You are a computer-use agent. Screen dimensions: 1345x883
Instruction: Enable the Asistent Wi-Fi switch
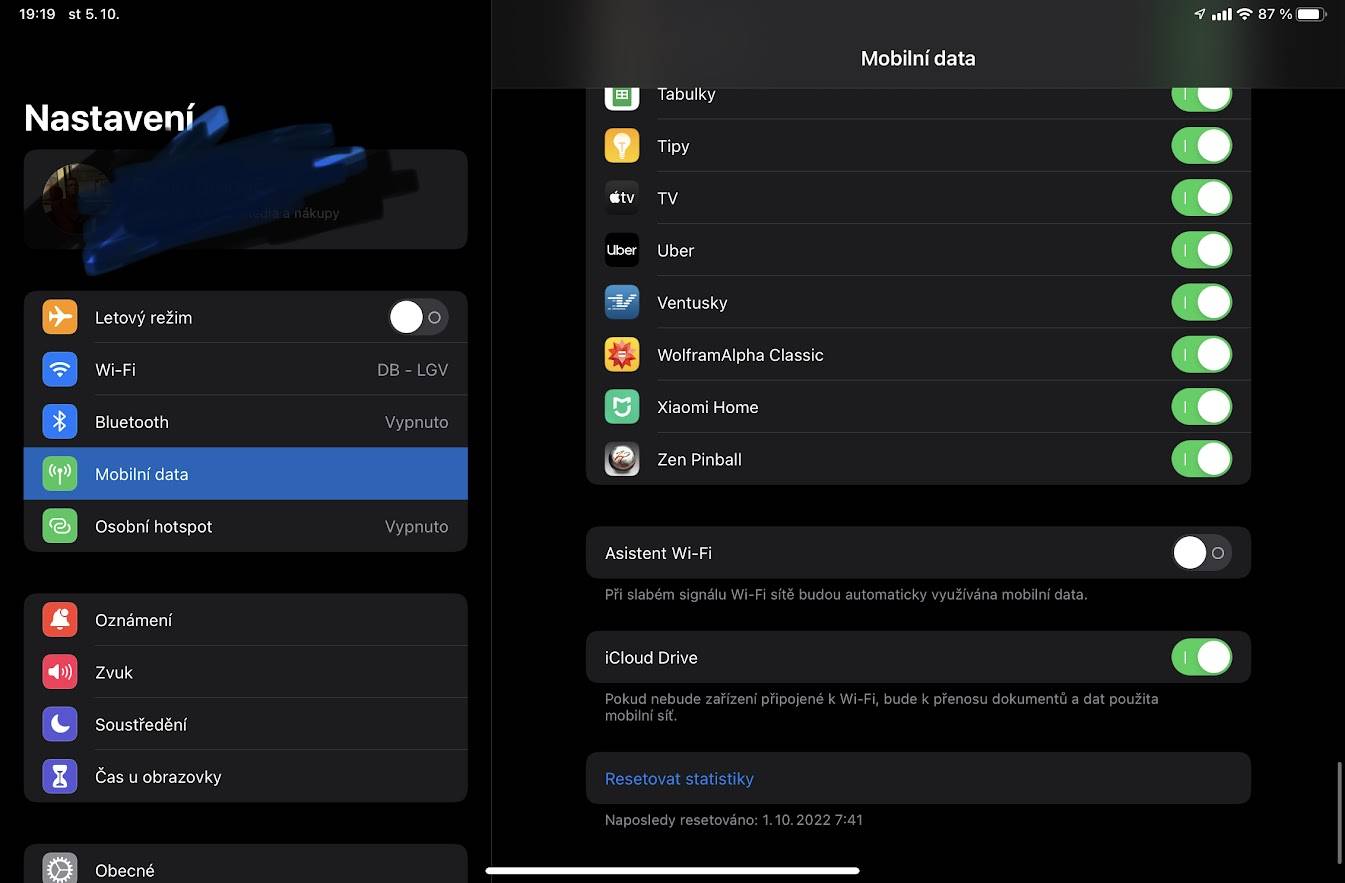[x=1201, y=553]
